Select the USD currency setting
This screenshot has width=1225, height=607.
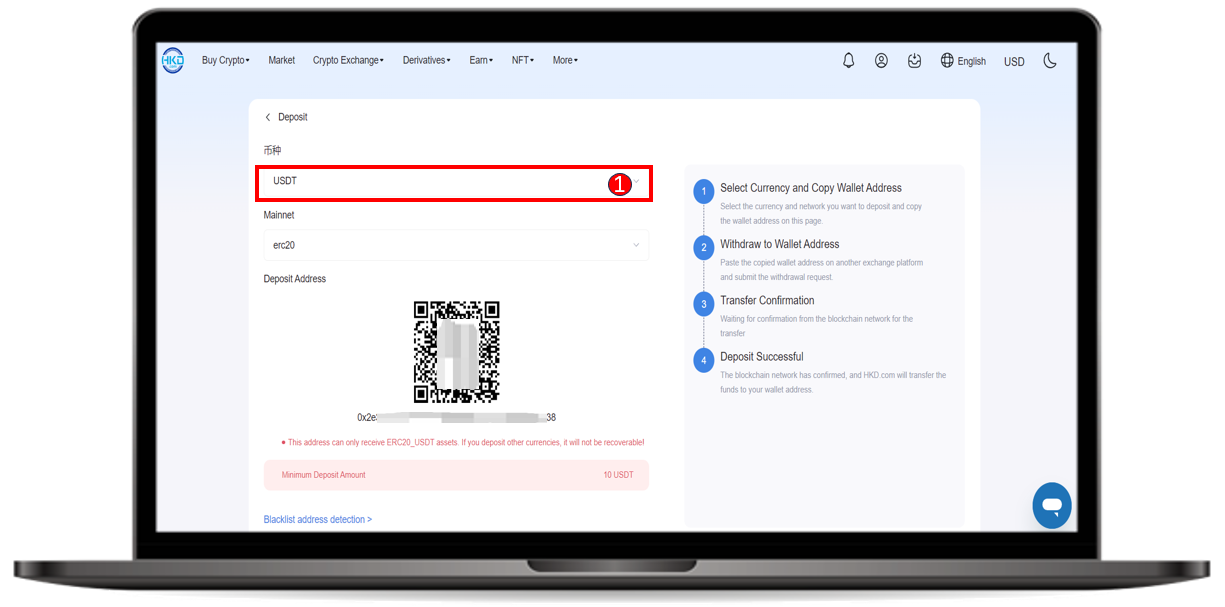(x=1014, y=61)
